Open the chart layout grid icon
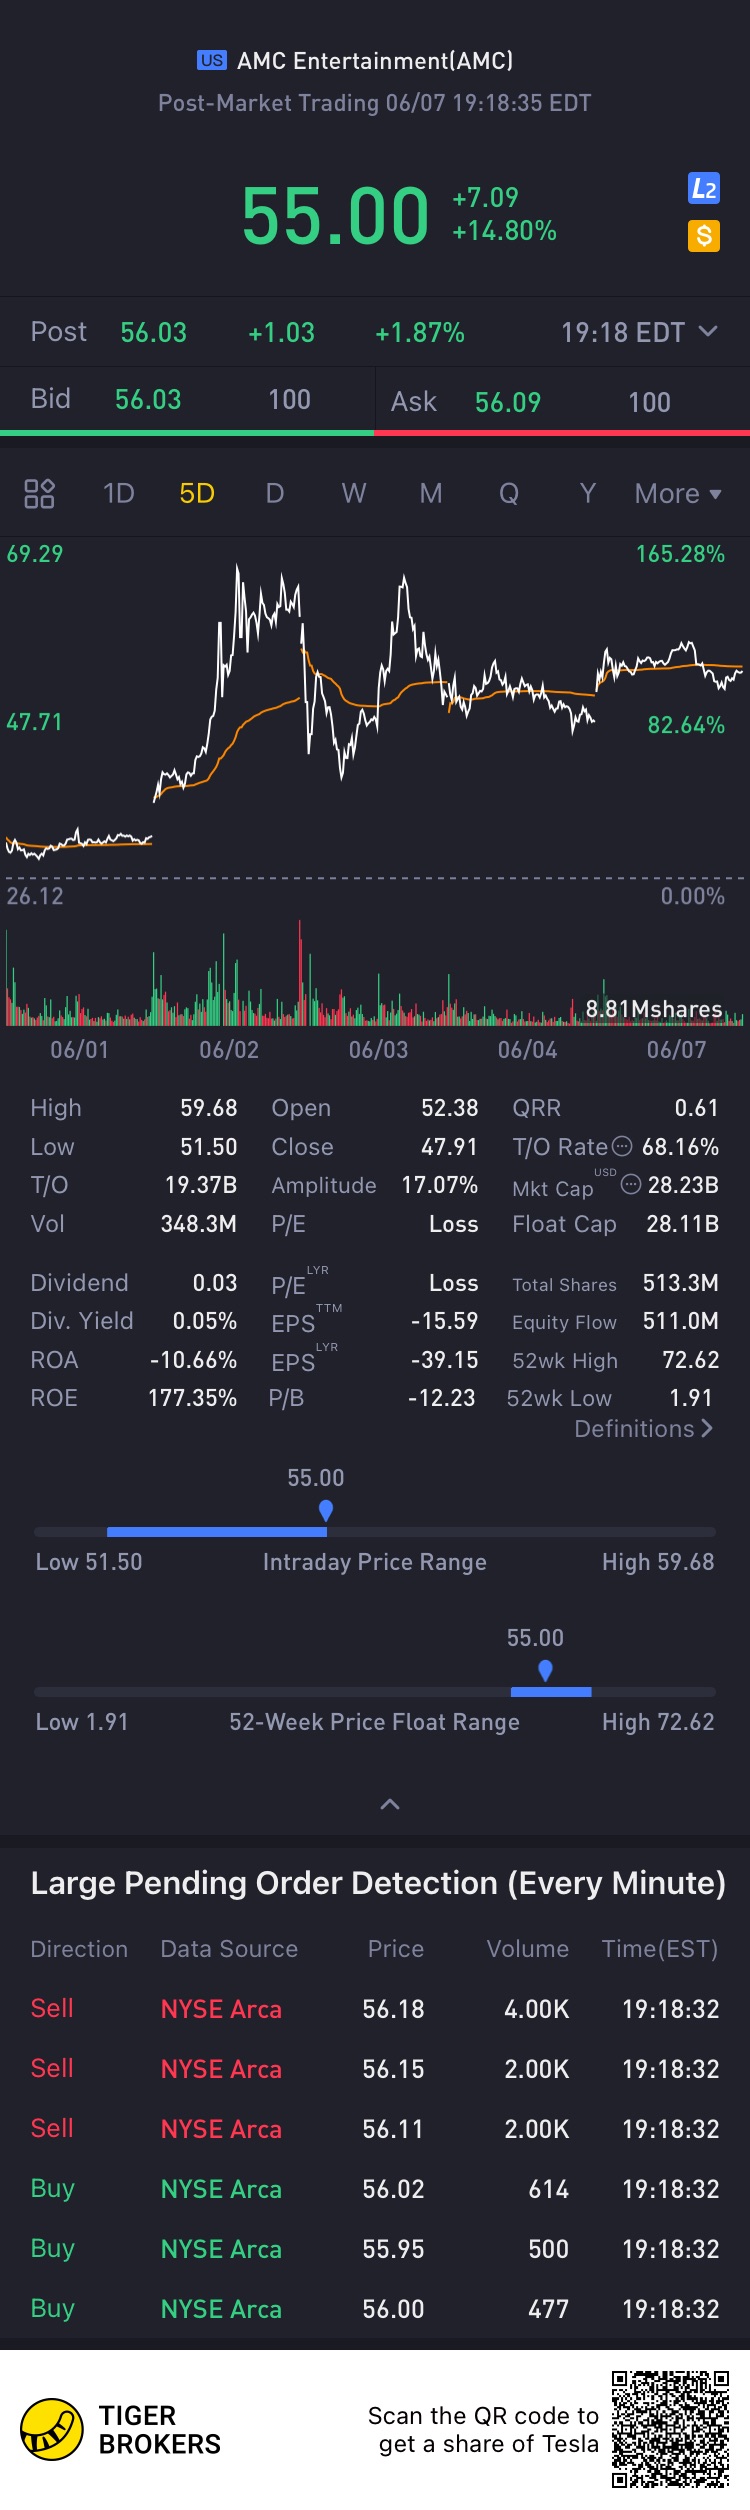 point(39,493)
